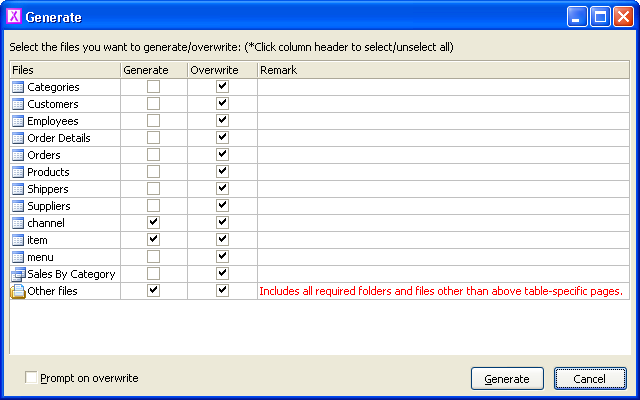Click the Orders table icon

(18, 155)
